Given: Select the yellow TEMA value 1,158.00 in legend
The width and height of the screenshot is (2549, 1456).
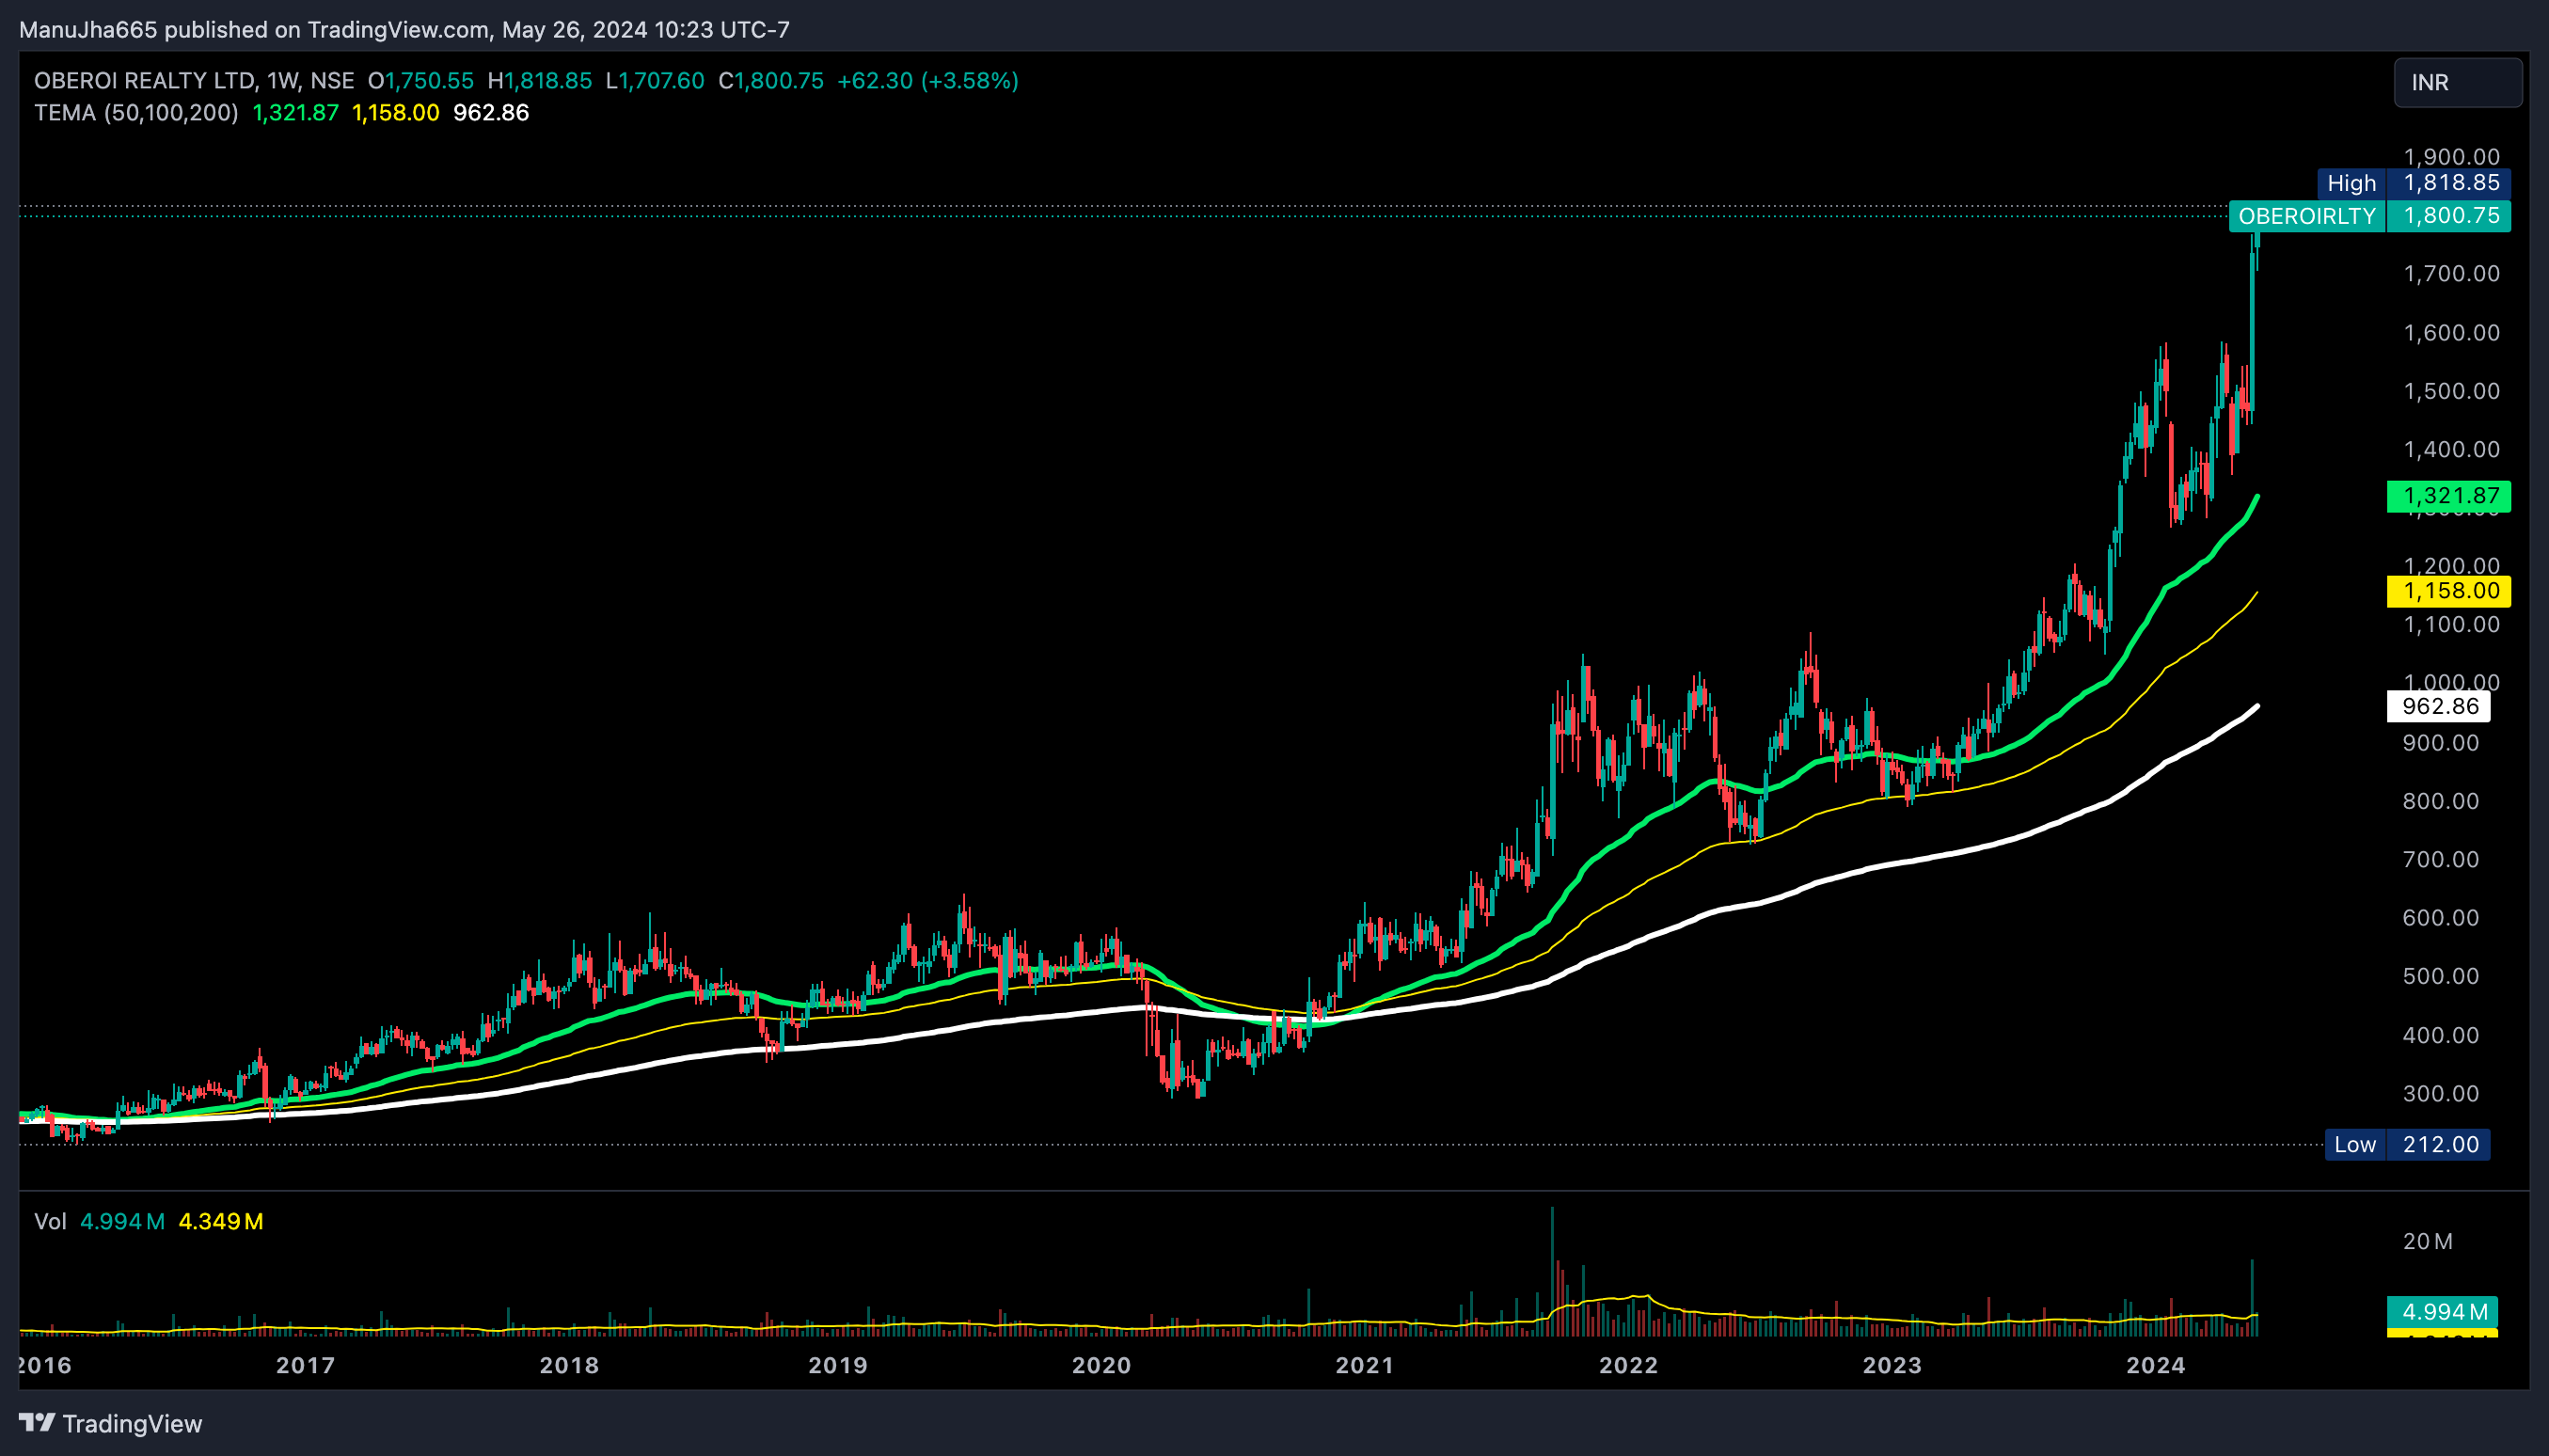Looking at the screenshot, I should point(395,113).
